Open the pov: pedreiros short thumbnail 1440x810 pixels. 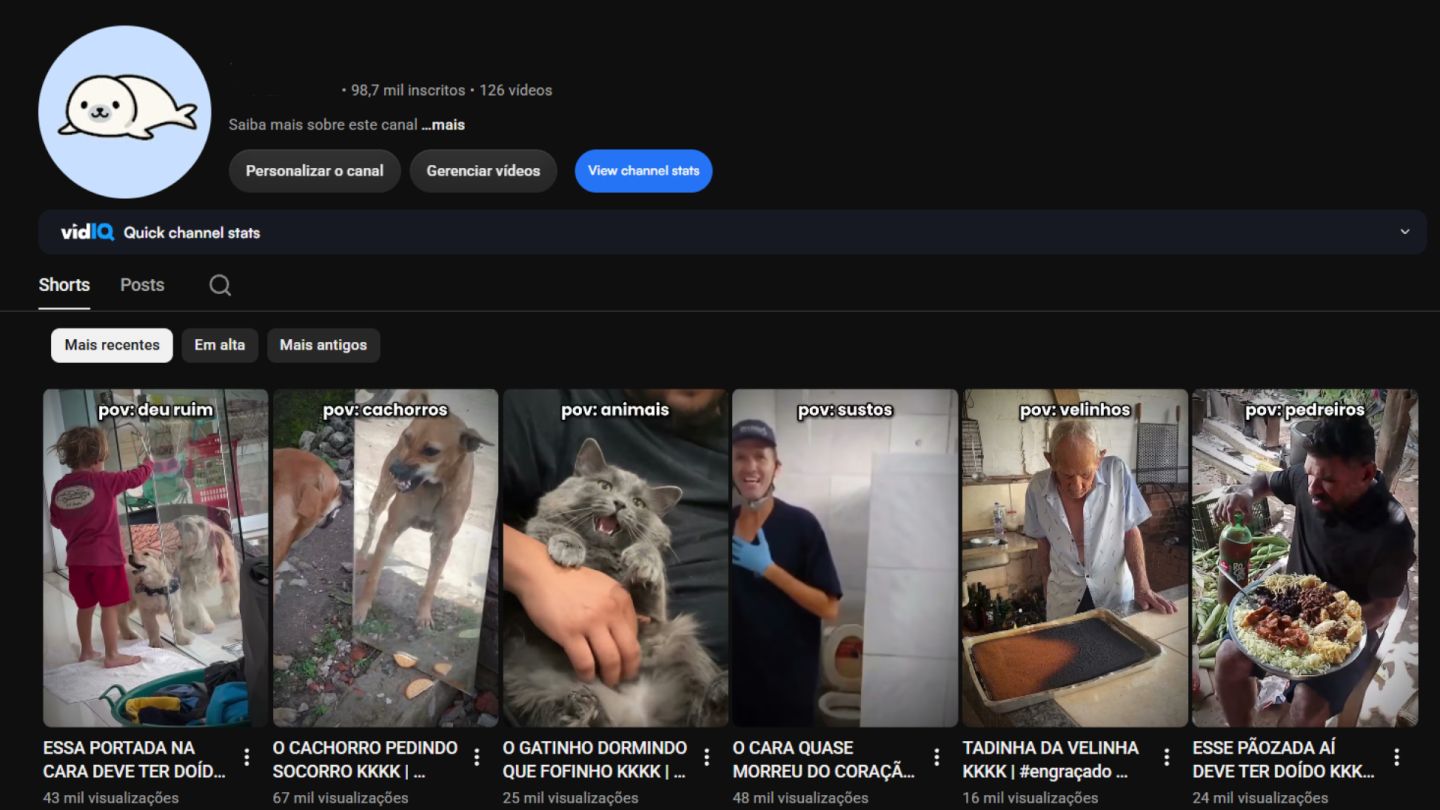coord(1305,558)
